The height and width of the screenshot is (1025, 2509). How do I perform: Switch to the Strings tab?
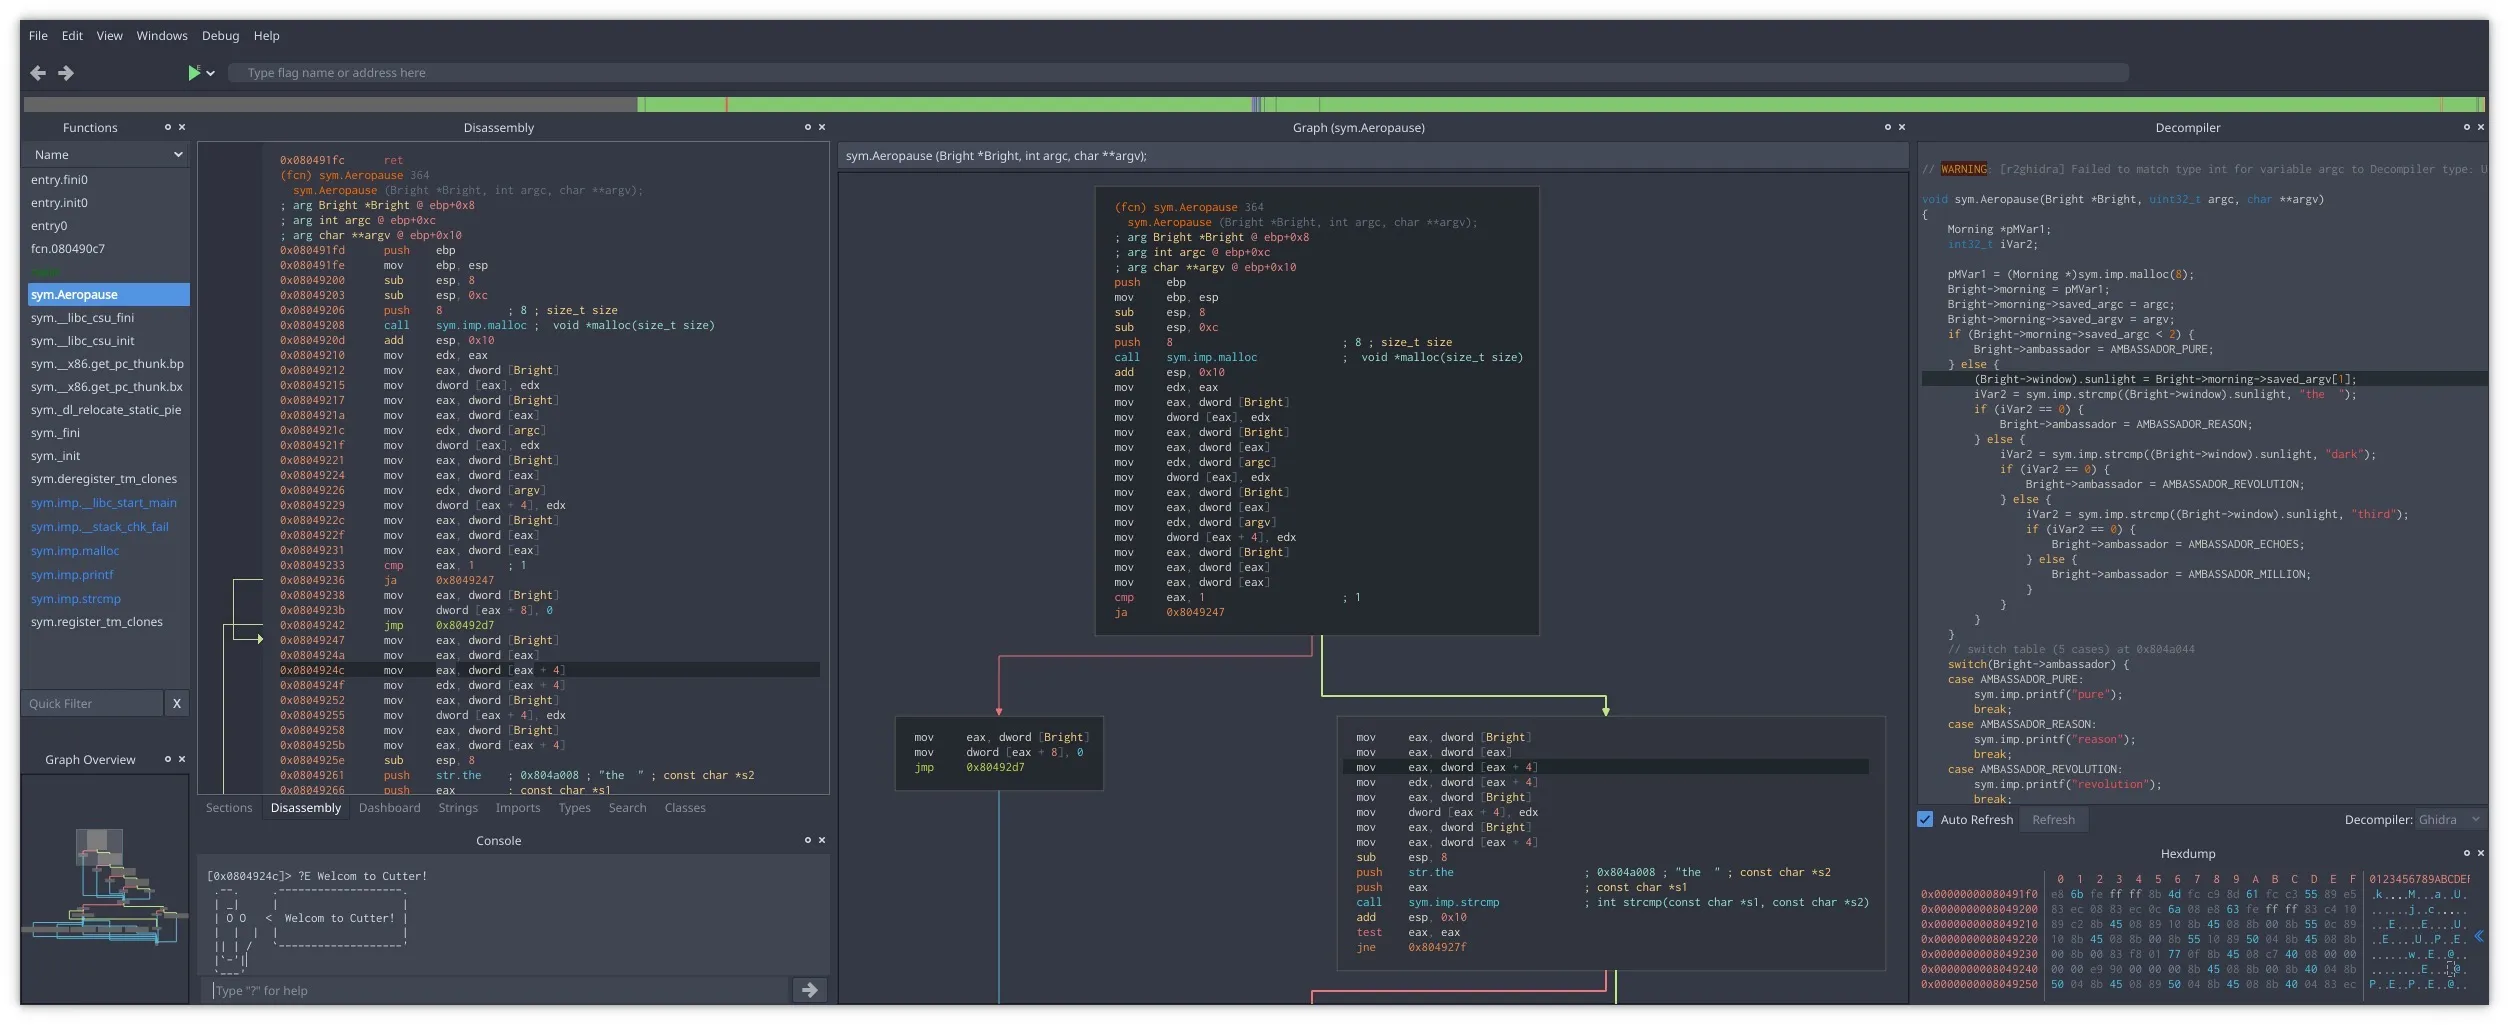coord(458,808)
